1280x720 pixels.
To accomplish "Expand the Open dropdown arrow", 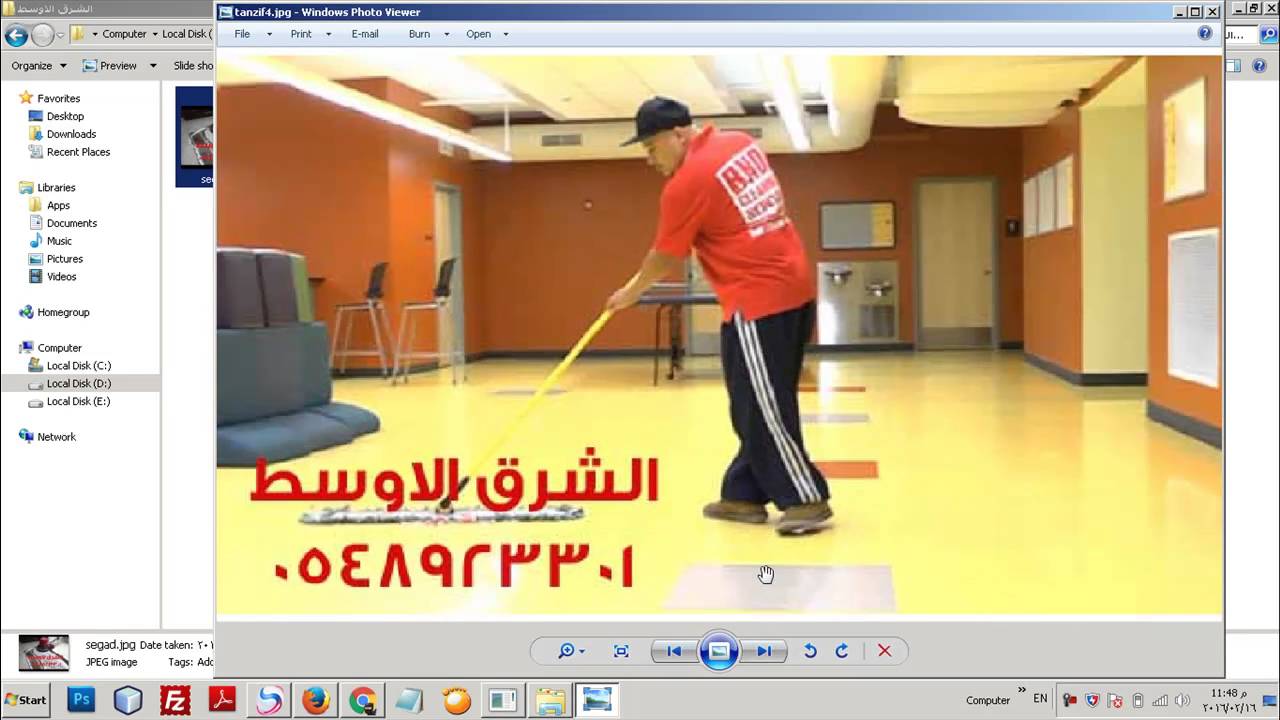I will tap(505, 34).
